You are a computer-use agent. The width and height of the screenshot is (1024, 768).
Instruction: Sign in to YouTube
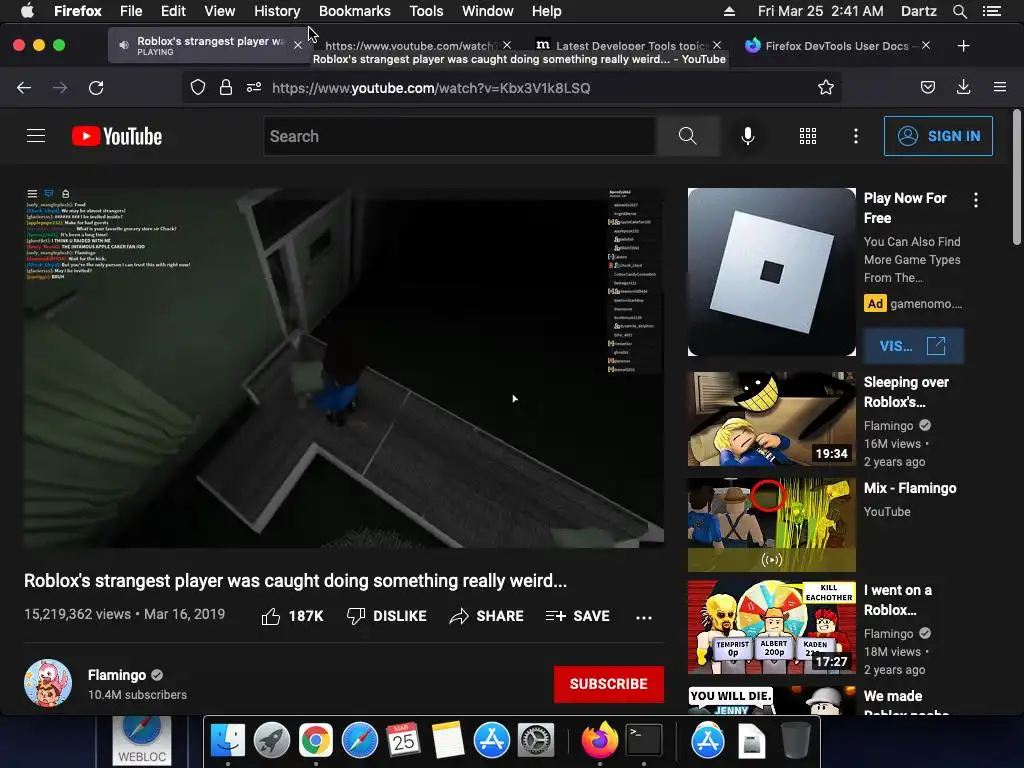click(x=938, y=136)
